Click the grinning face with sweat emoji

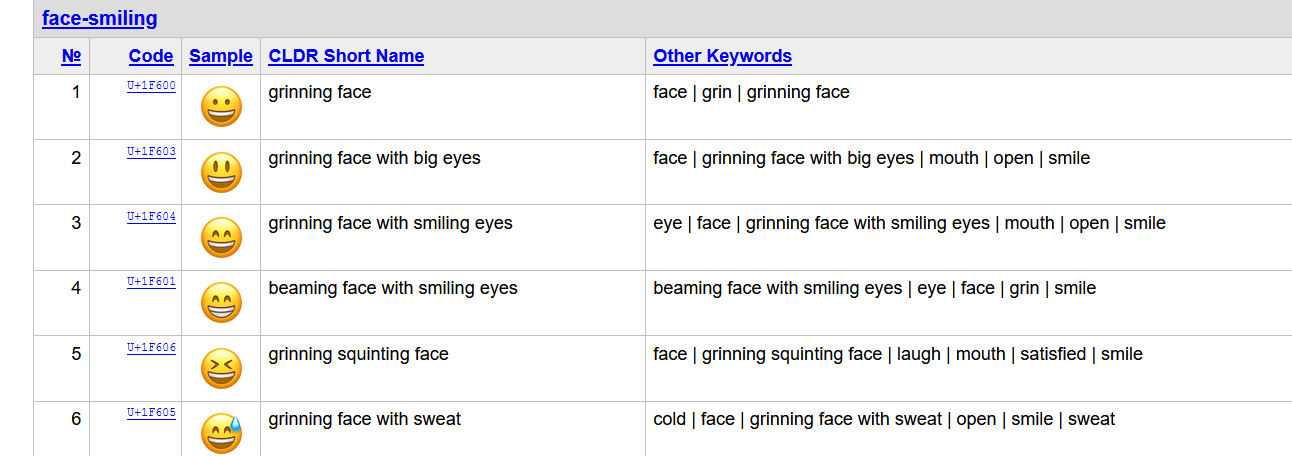click(221, 433)
